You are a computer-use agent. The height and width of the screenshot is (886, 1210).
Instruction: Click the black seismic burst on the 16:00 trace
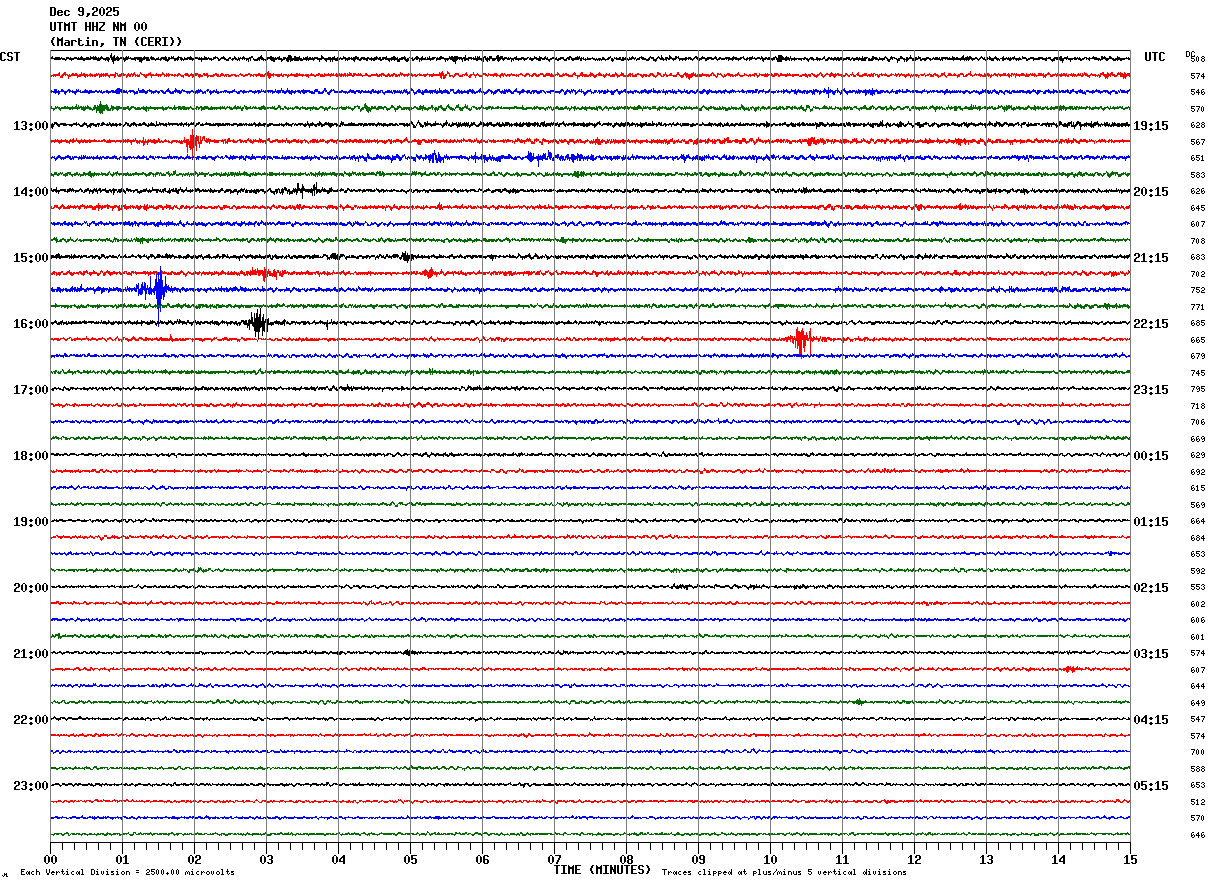coord(258,323)
